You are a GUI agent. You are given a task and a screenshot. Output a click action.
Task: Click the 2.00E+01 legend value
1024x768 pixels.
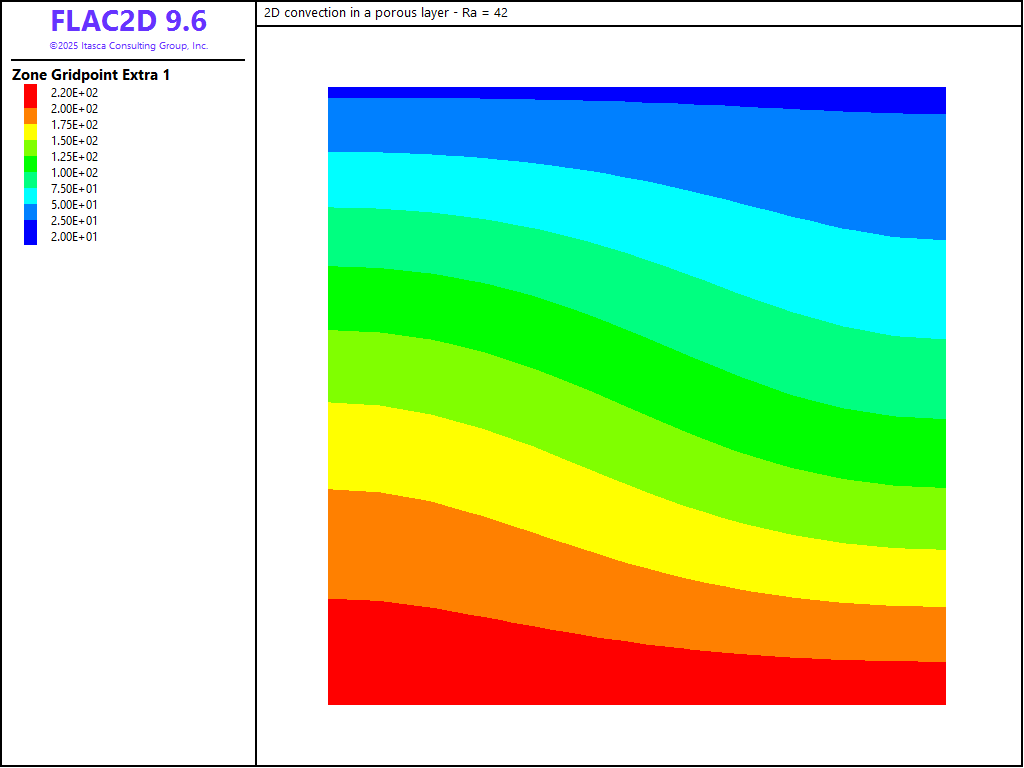tap(74, 237)
